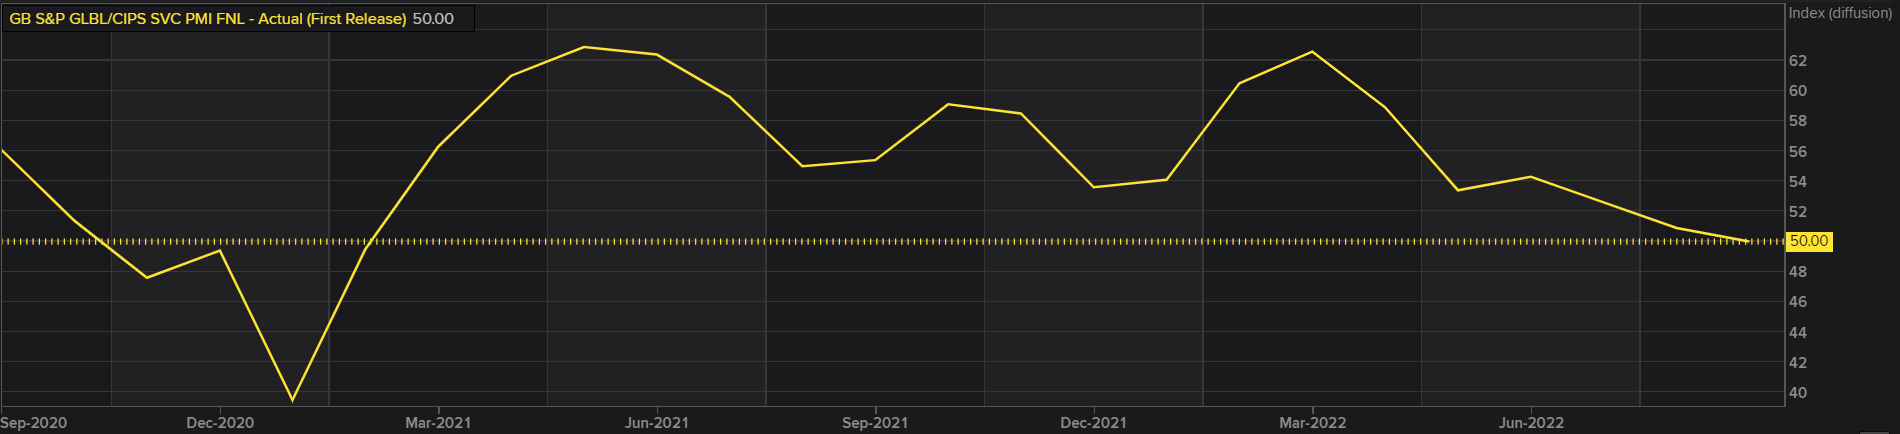Click the chart's lowest trough in early 2021
Image resolution: width=1900 pixels, height=434 pixels.
coord(293,400)
